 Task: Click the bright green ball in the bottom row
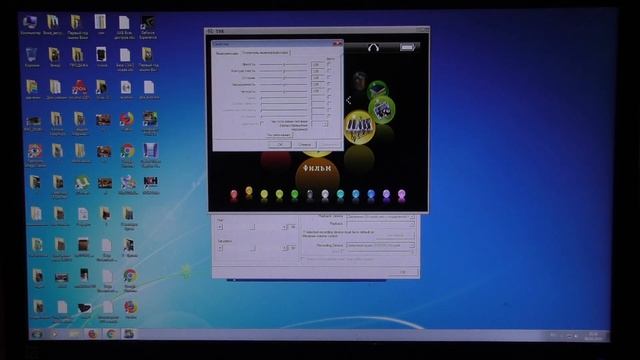(295, 195)
